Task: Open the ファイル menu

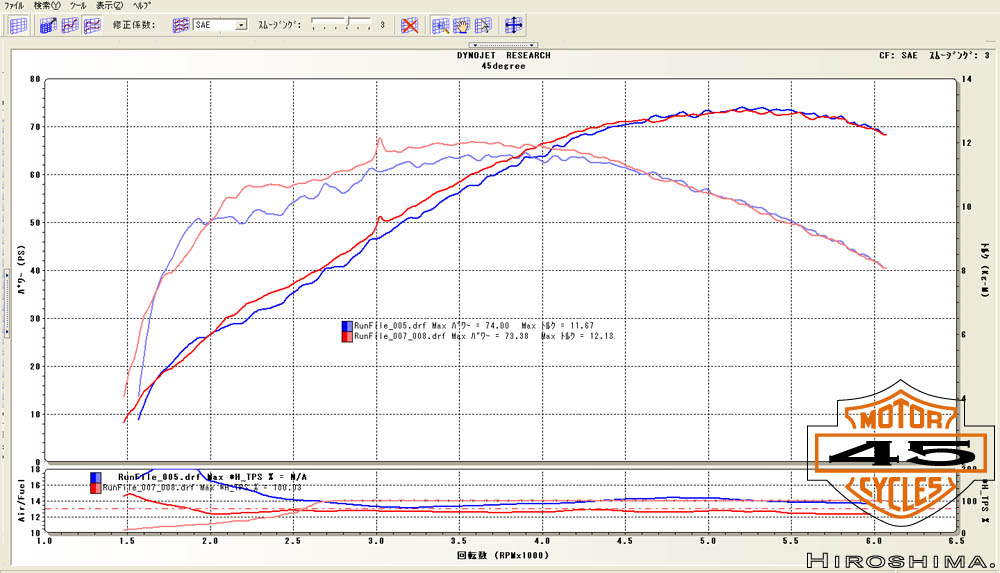Action: point(15,6)
